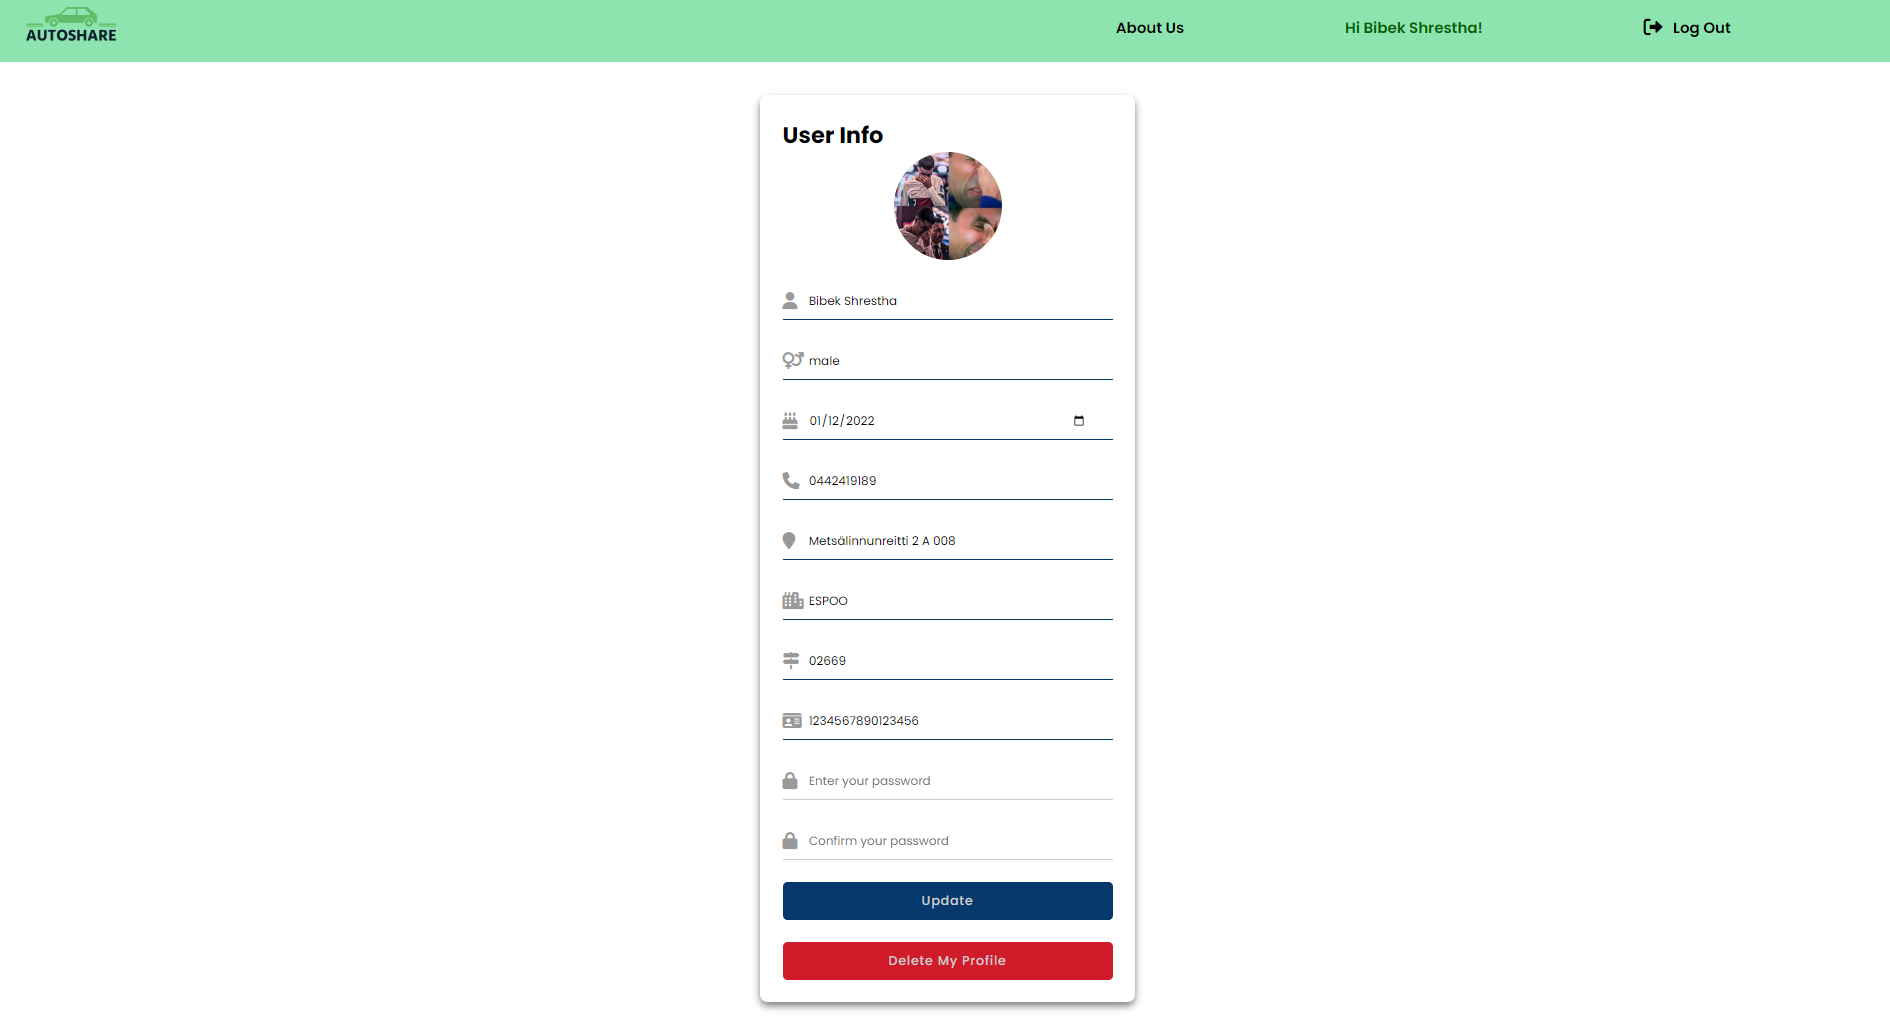Click the Update button
The width and height of the screenshot is (1890, 1019).
point(947,900)
